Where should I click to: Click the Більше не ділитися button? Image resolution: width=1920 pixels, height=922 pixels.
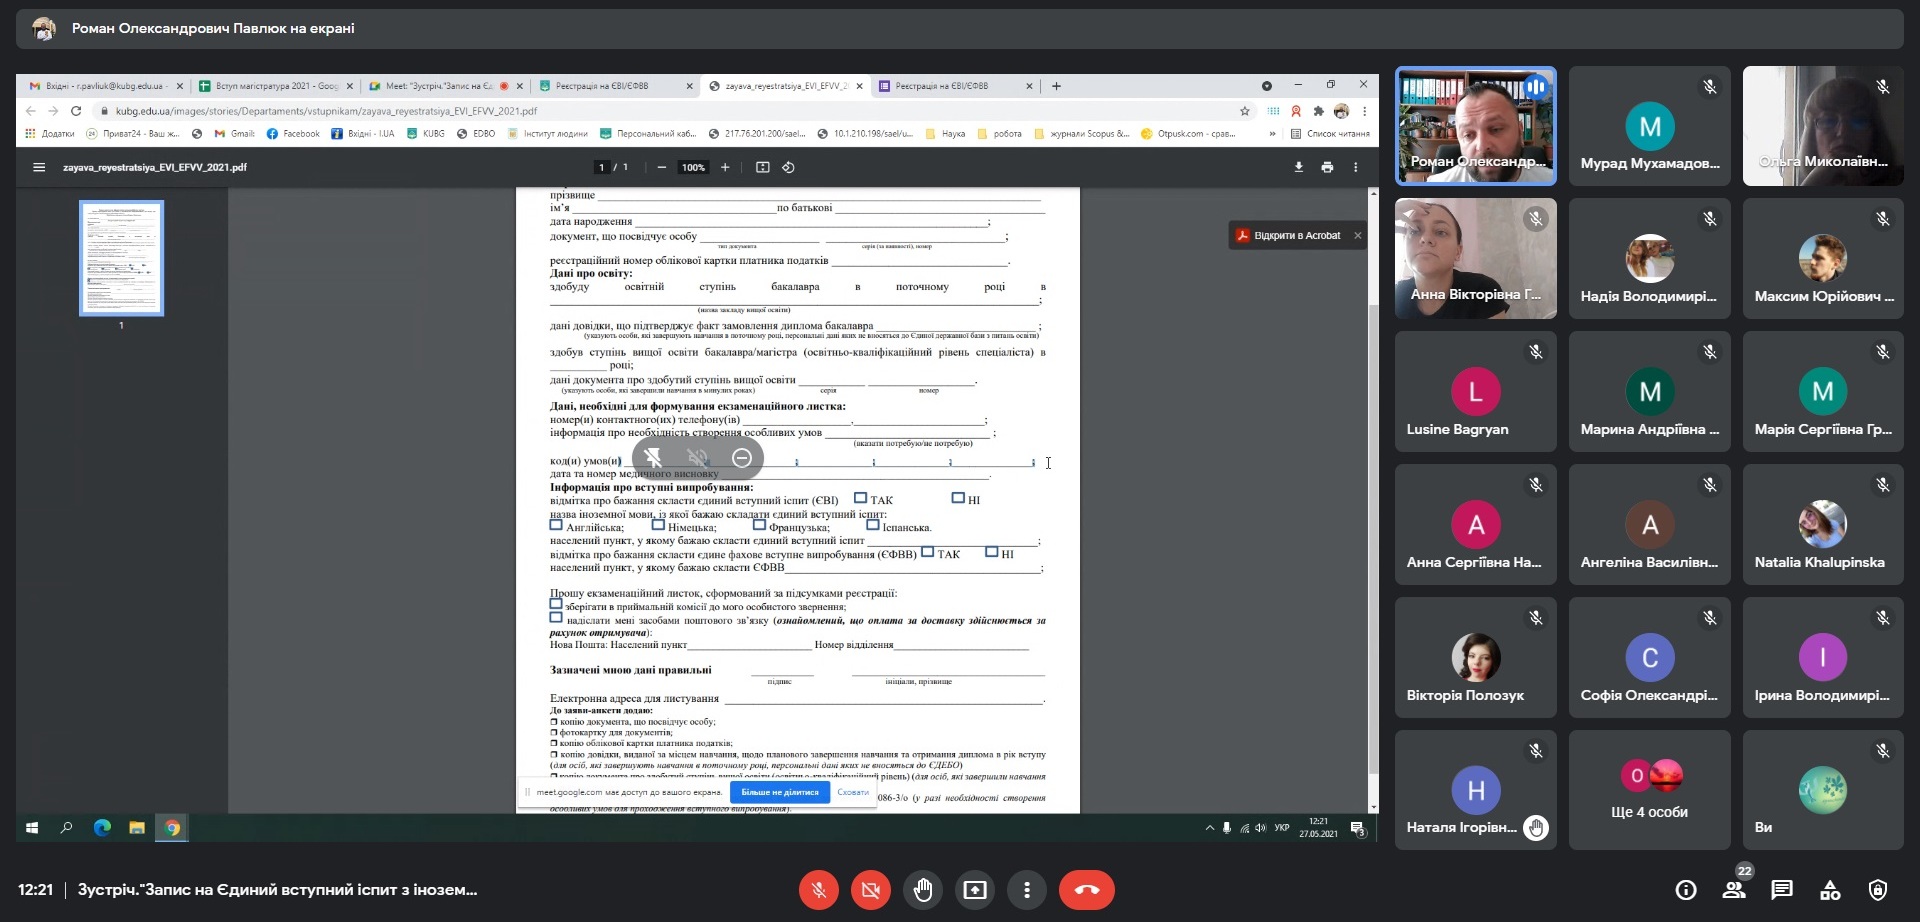coord(779,792)
